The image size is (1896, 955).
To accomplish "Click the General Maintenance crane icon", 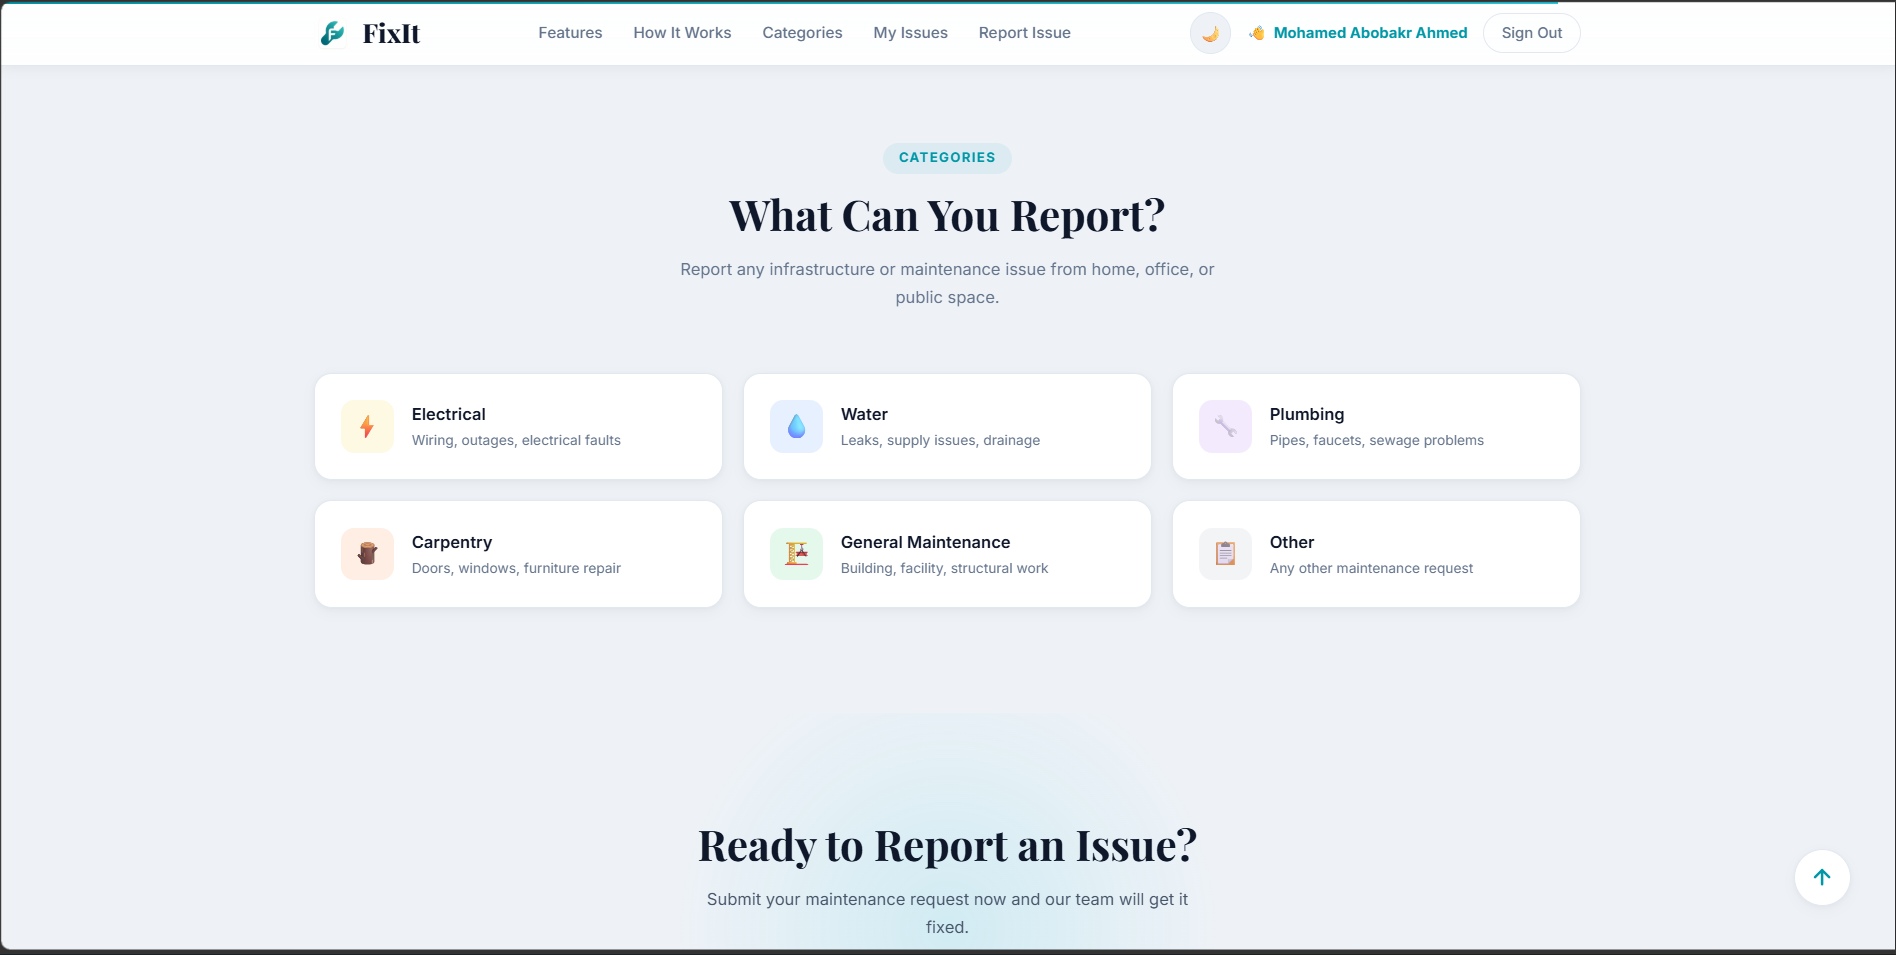I will 796,554.
